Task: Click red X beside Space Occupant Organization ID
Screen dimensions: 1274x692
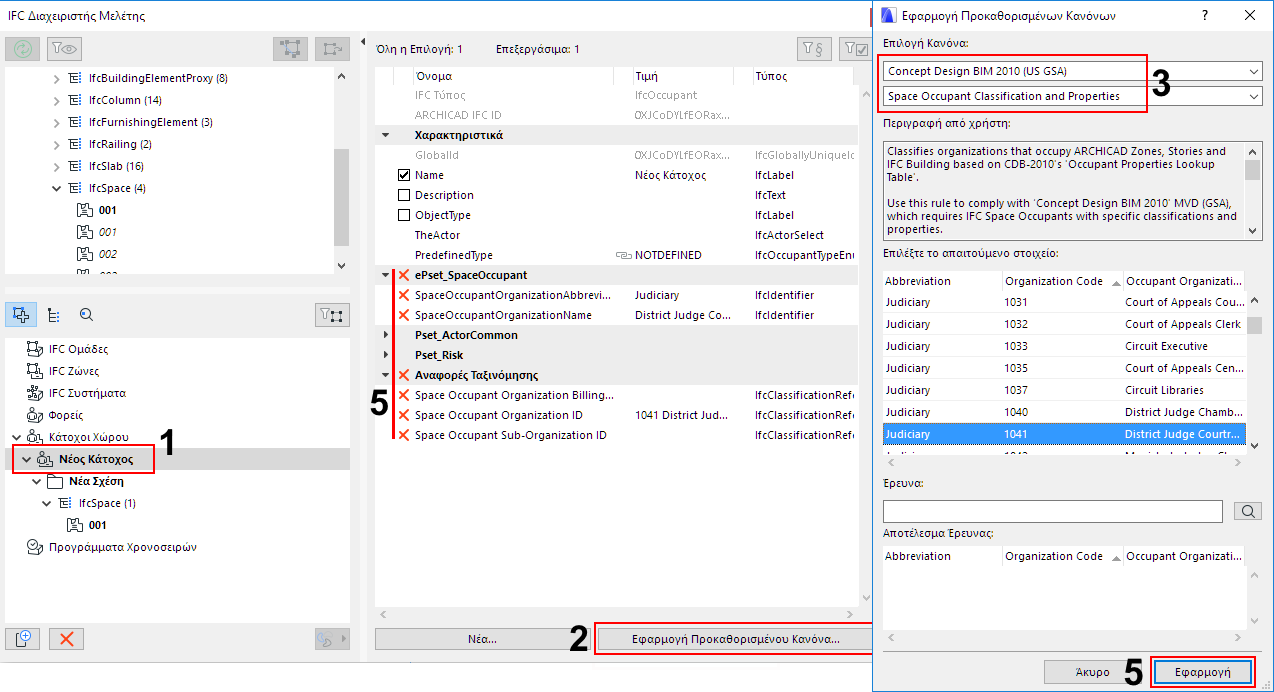Action: click(x=404, y=415)
